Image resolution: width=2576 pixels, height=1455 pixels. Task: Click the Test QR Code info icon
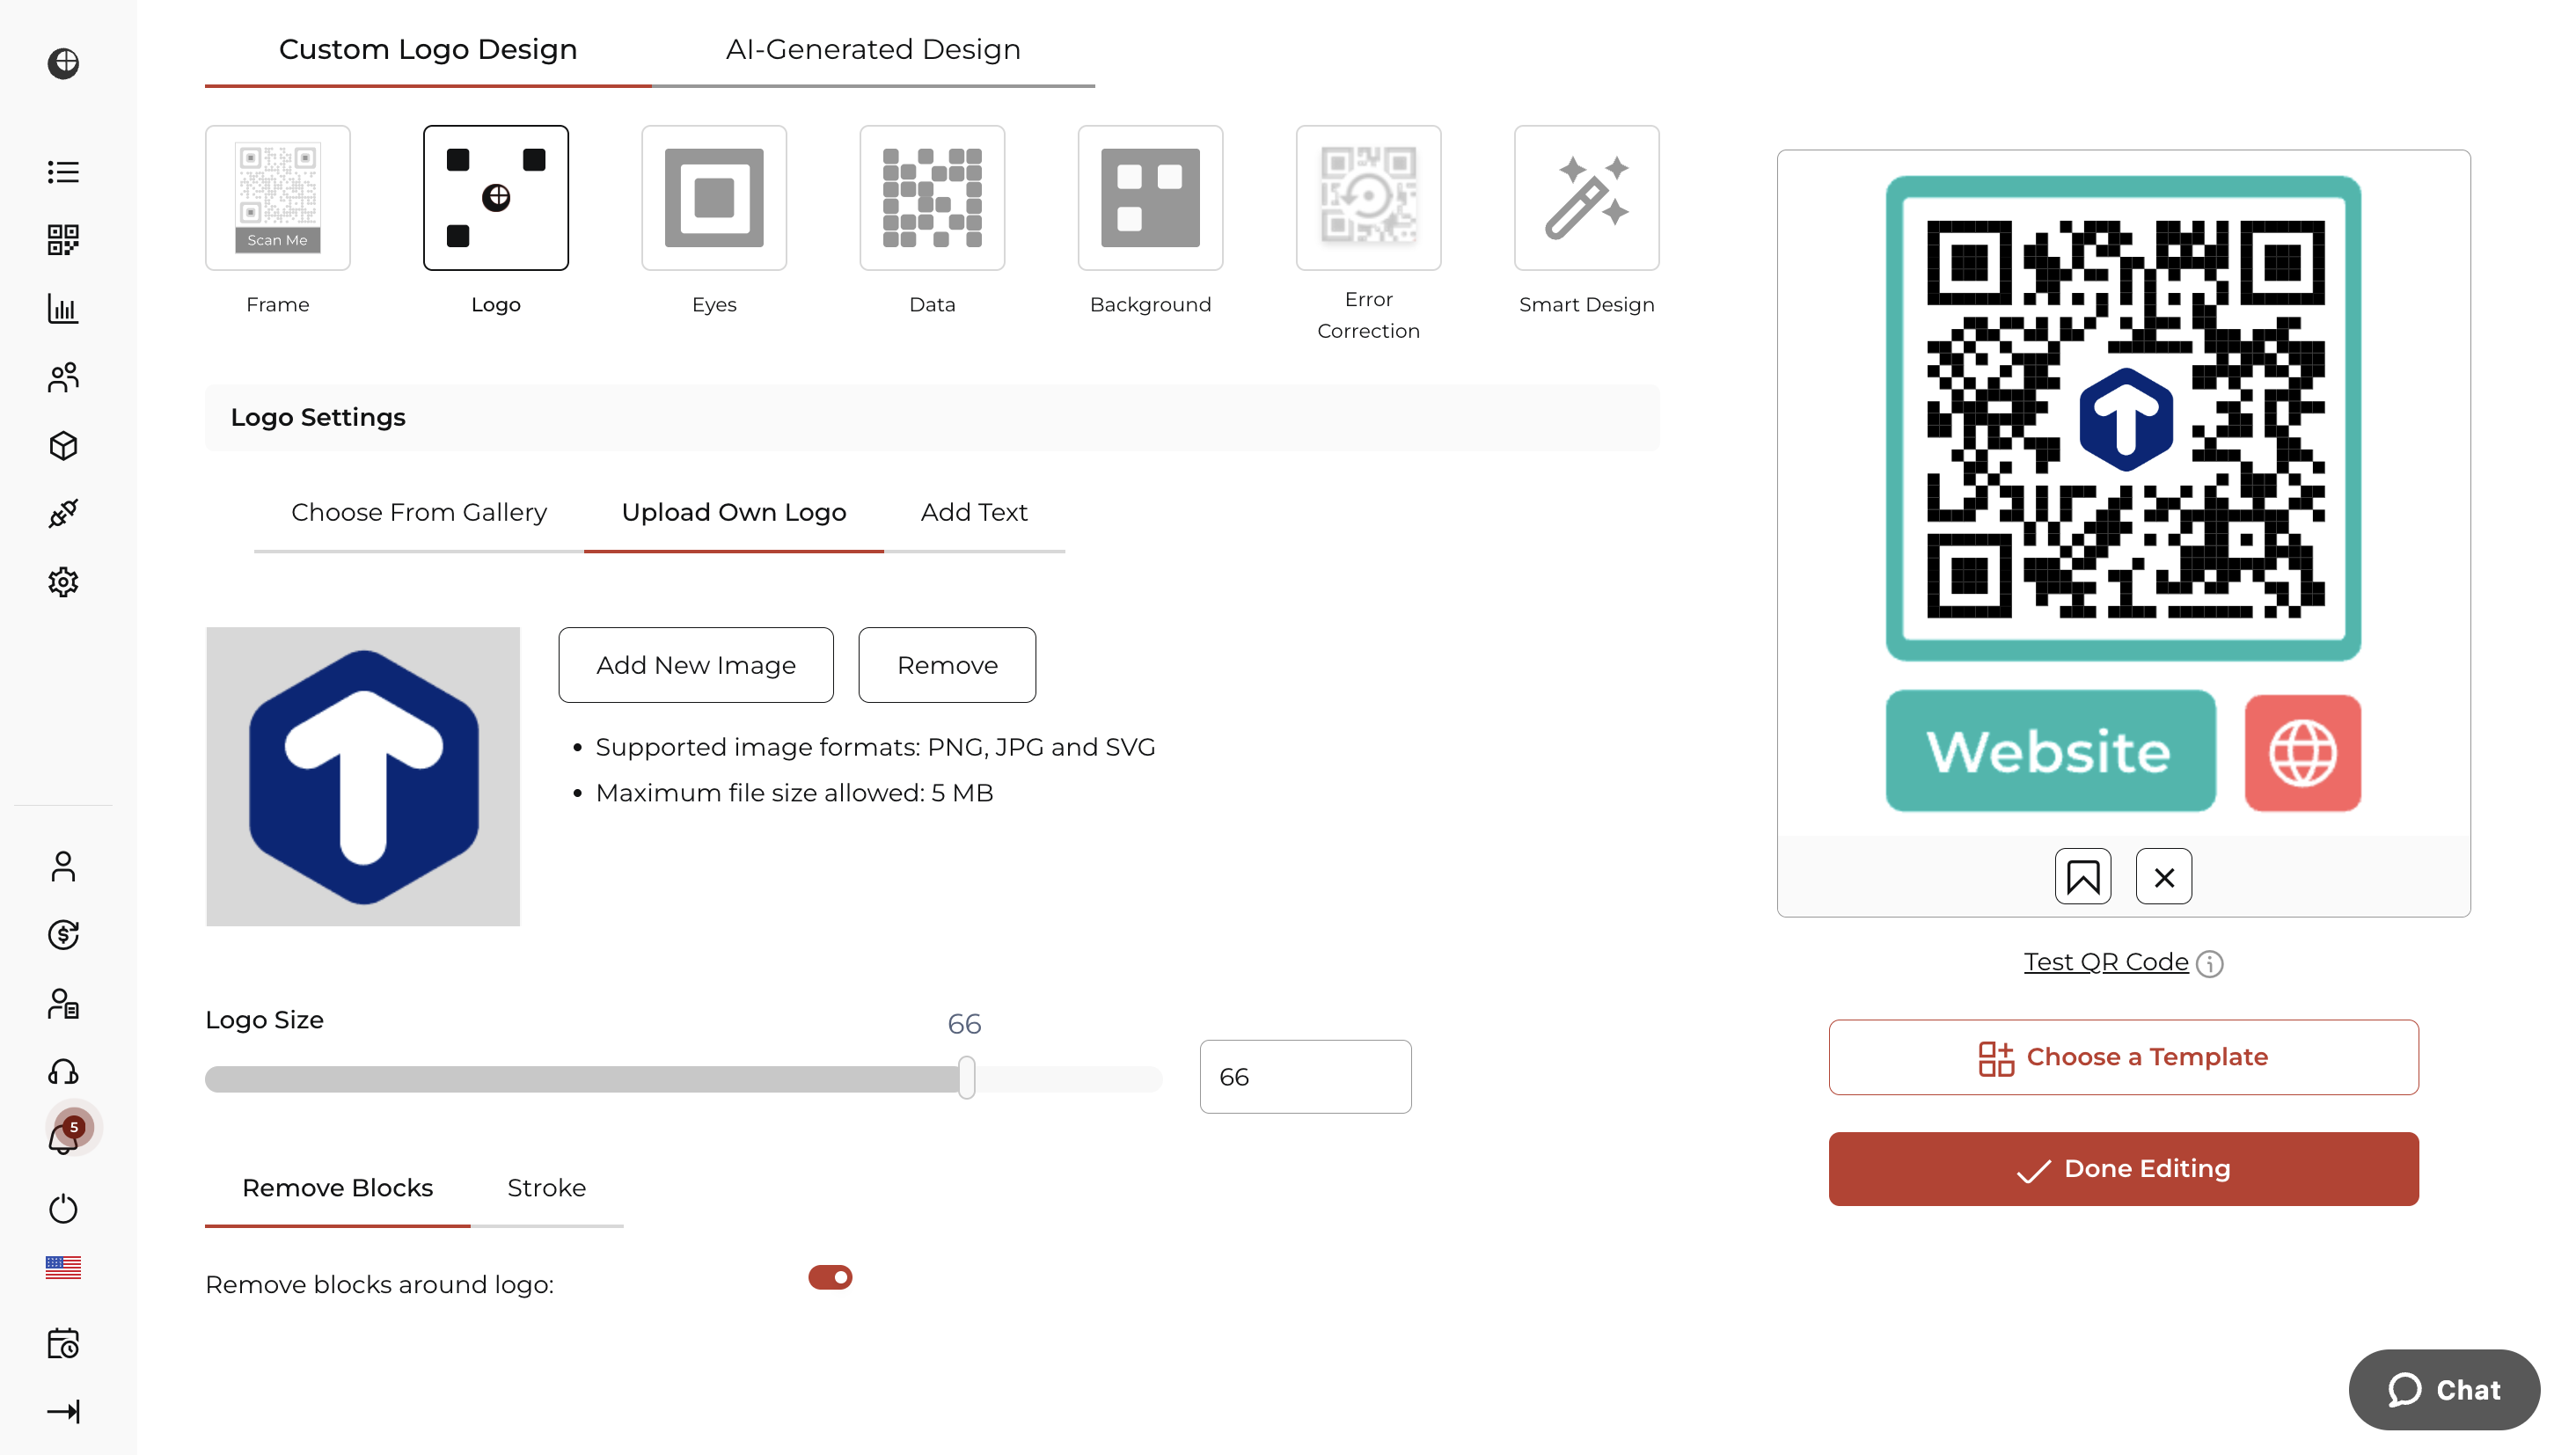click(2210, 964)
